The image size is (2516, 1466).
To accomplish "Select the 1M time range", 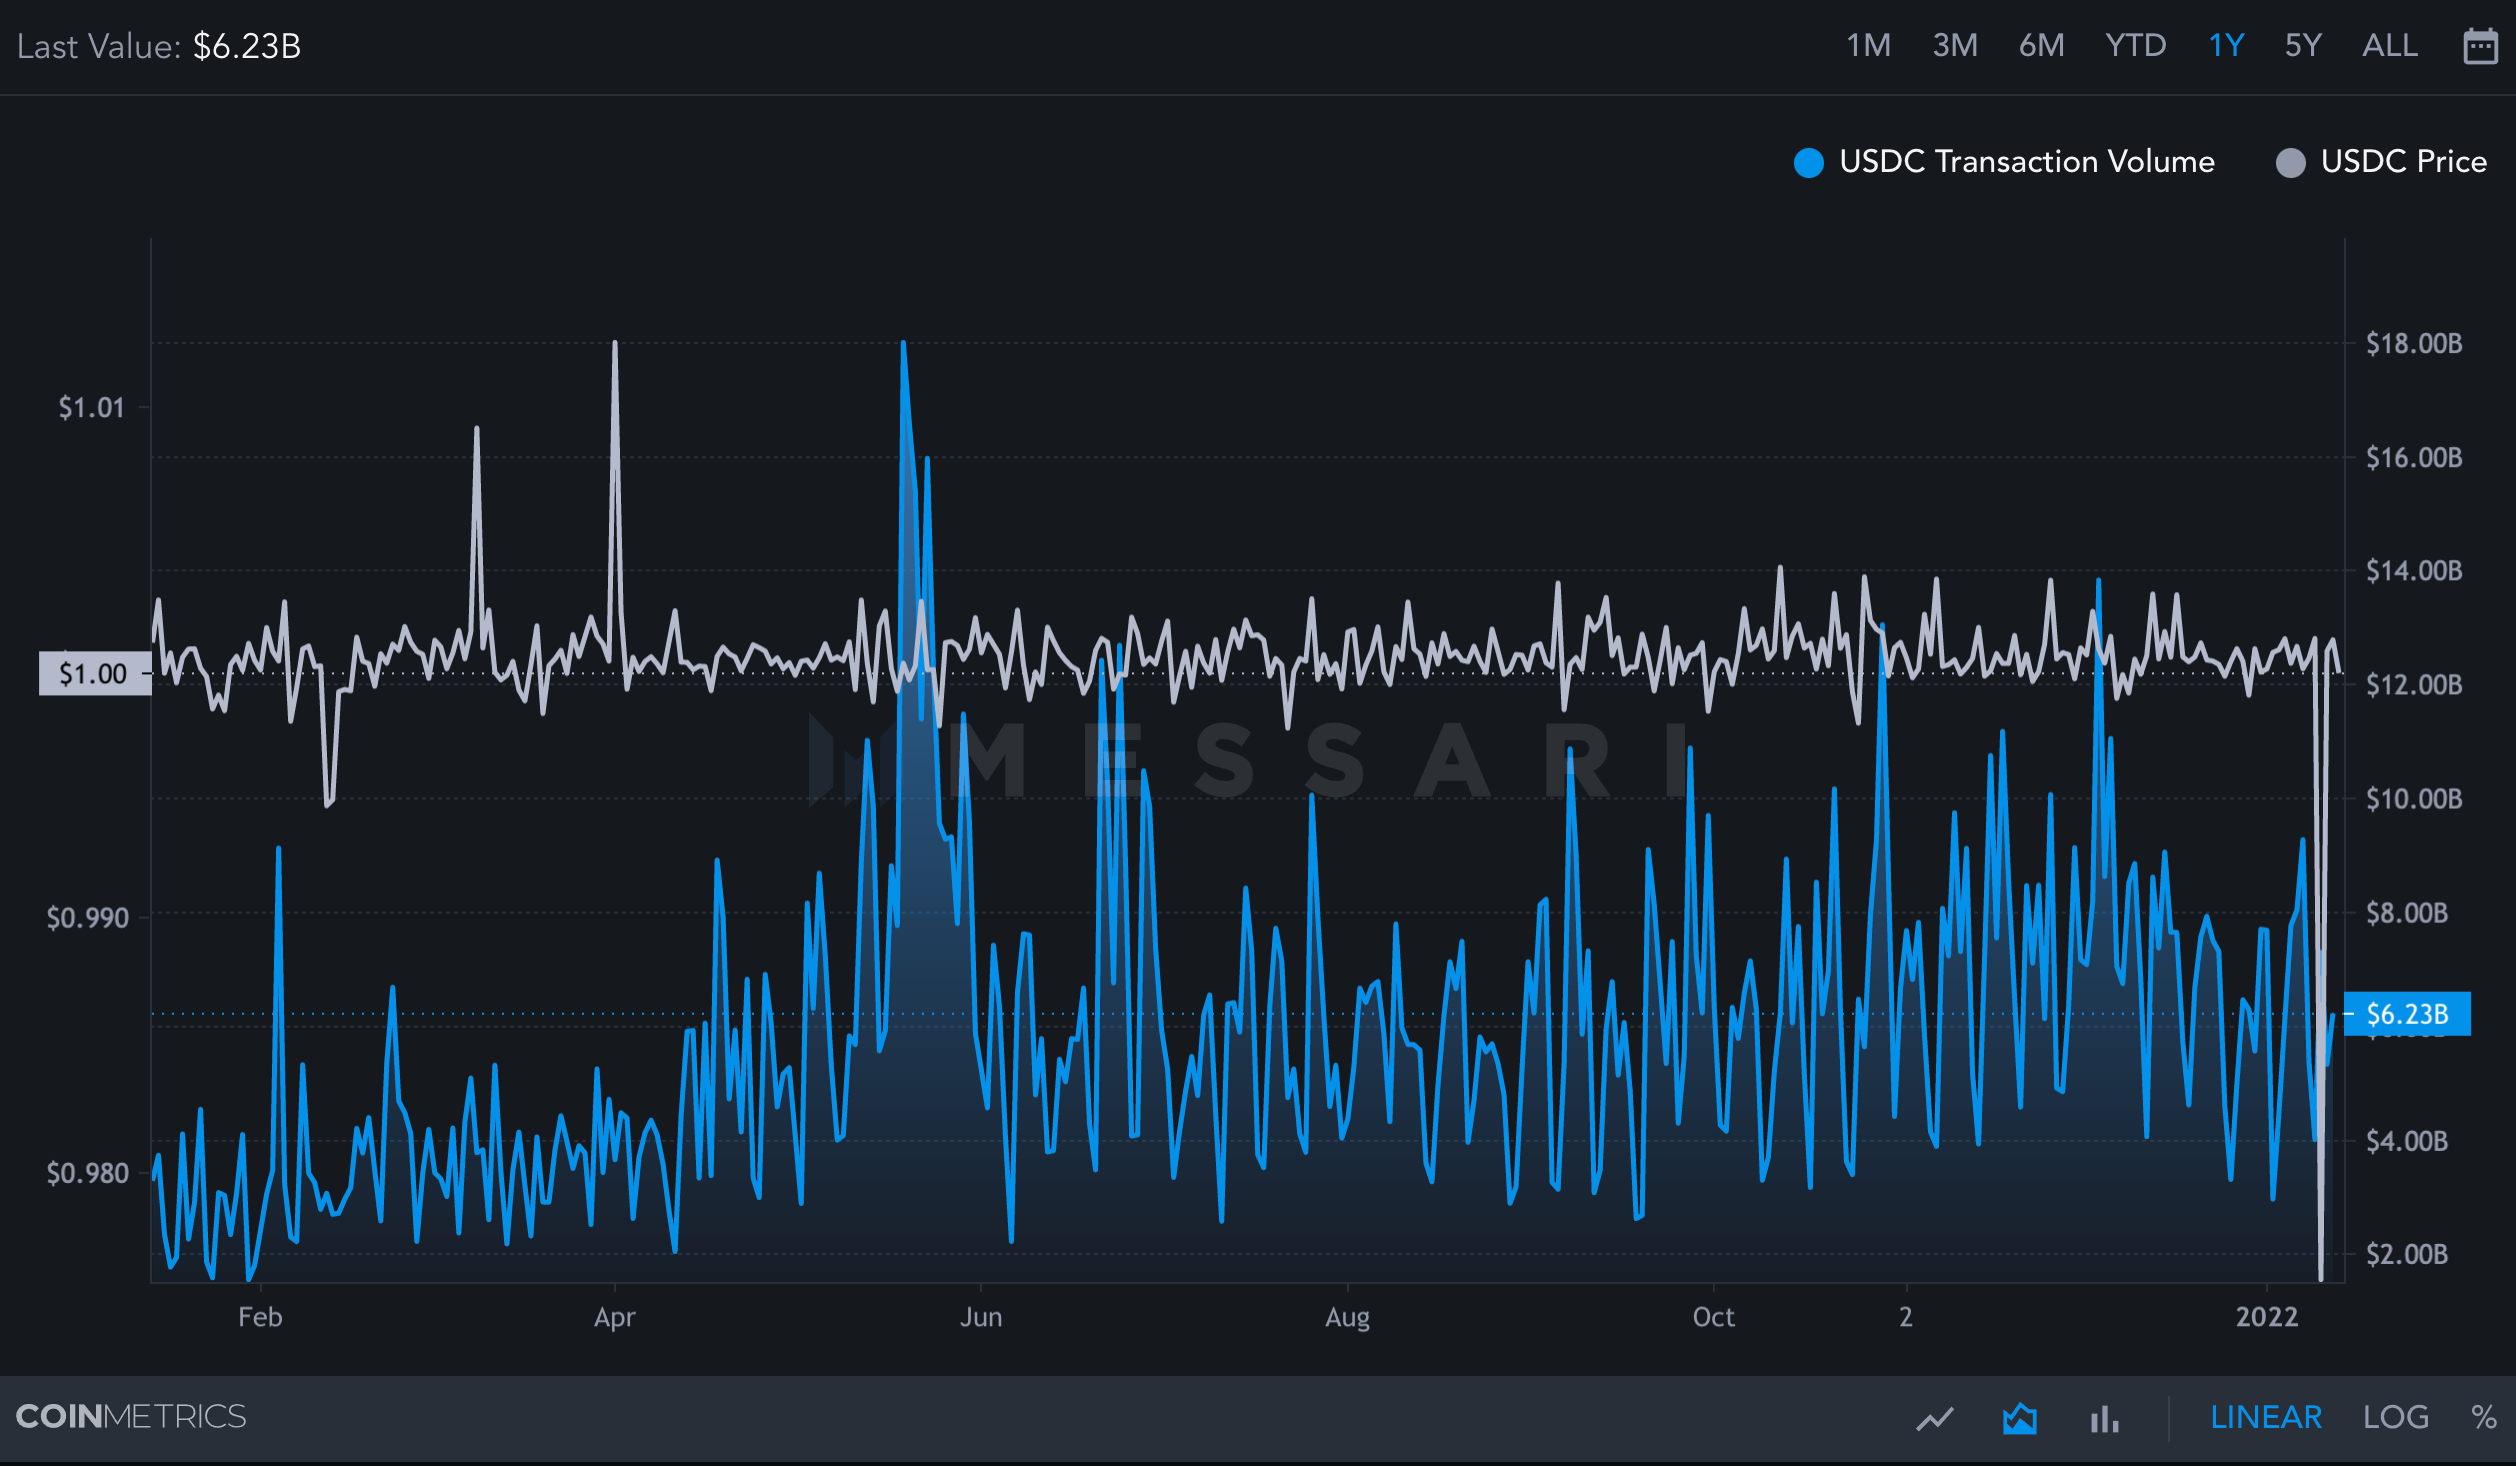I will coord(1868,46).
